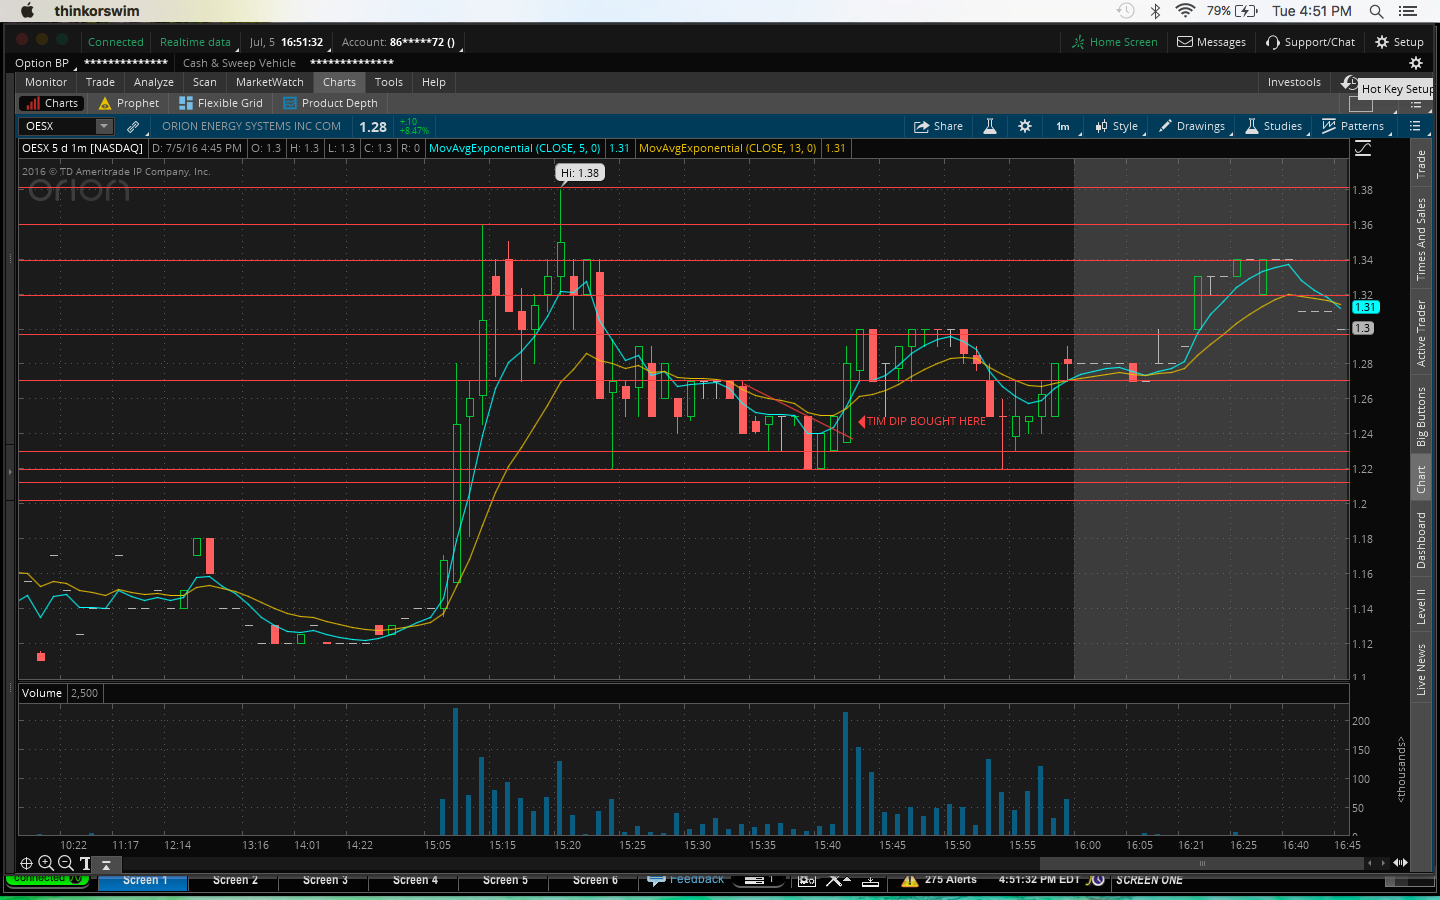Open chart settings gear icon
Viewport: 1440px width, 900px height.
coord(1025,126)
